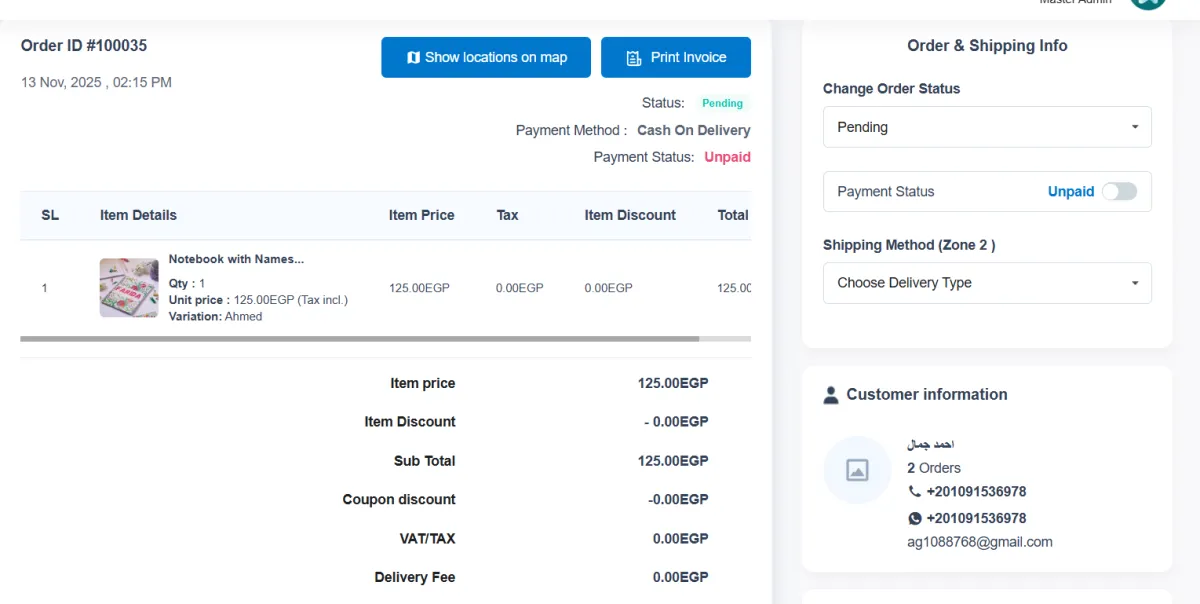Open the Change Order Status dropdown
1200x604 pixels.
point(987,127)
